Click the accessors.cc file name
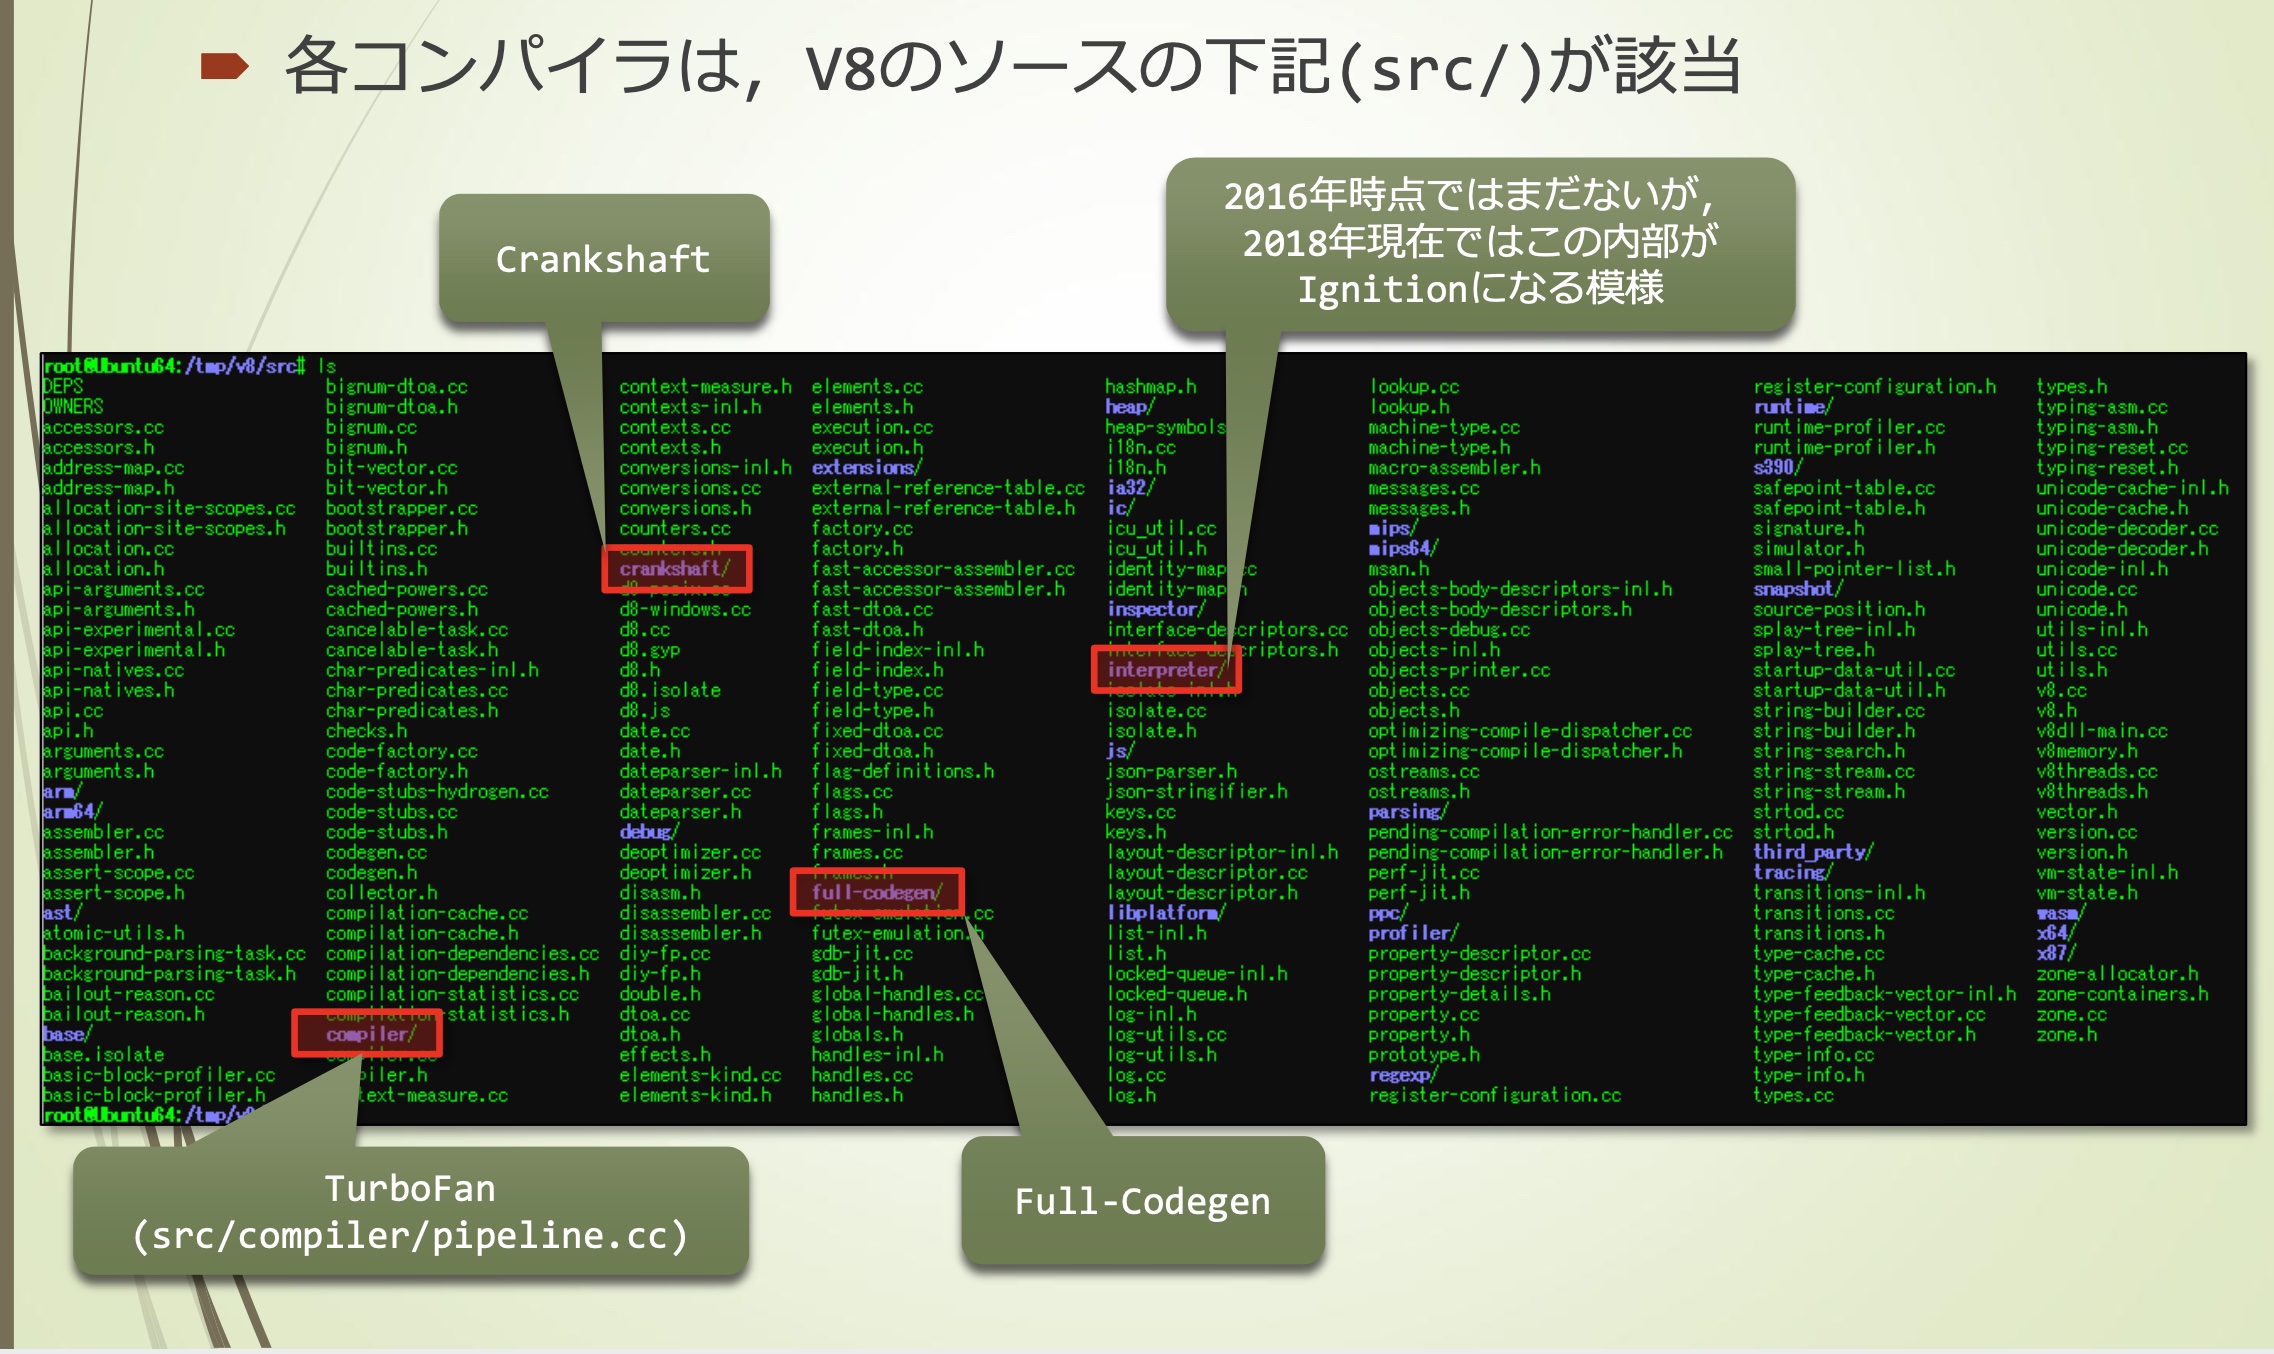 [x=103, y=427]
